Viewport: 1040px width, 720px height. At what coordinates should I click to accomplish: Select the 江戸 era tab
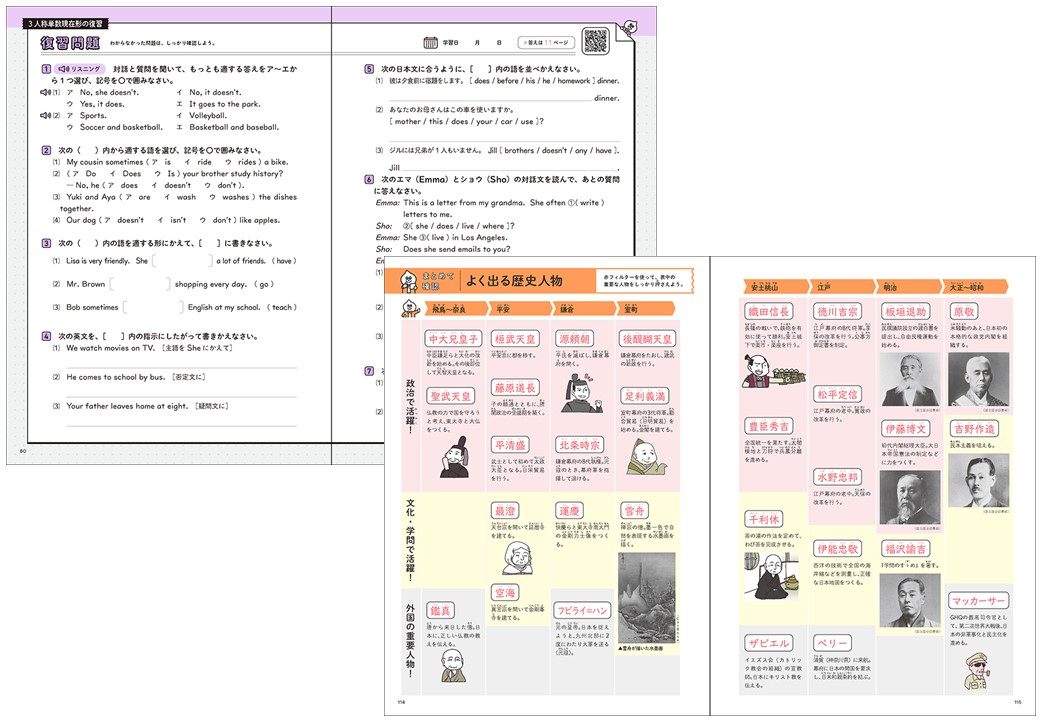click(842, 286)
